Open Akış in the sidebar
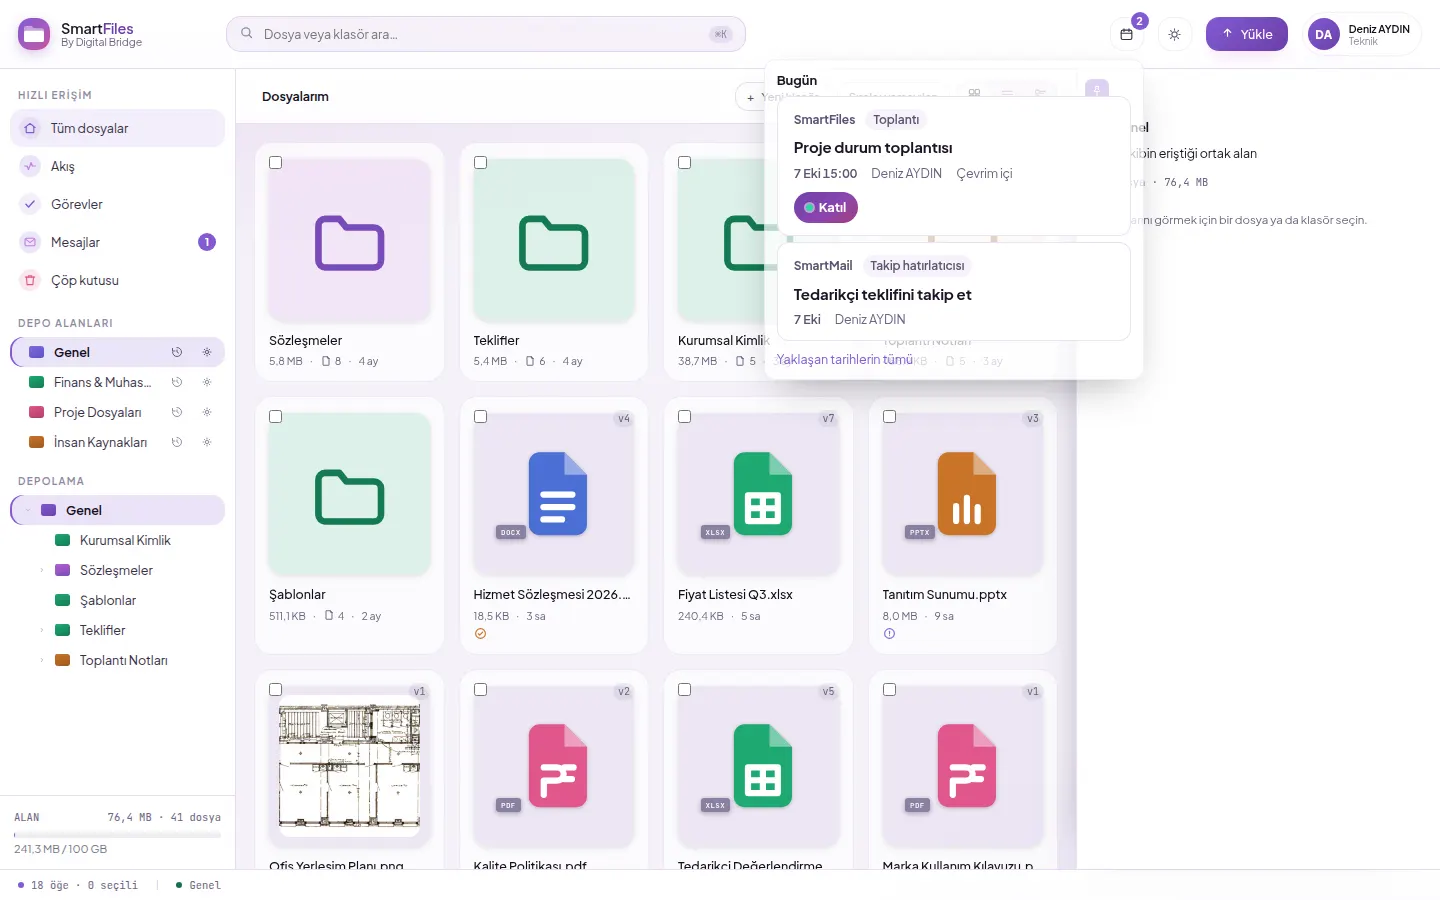 coord(117,166)
